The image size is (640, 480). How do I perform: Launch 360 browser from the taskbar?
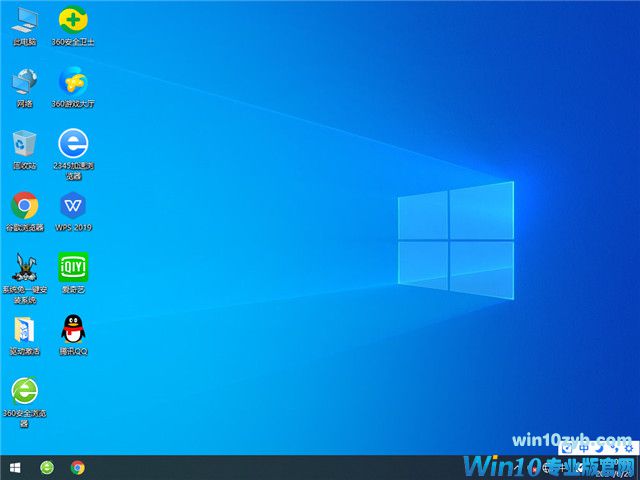click(47, 468)
